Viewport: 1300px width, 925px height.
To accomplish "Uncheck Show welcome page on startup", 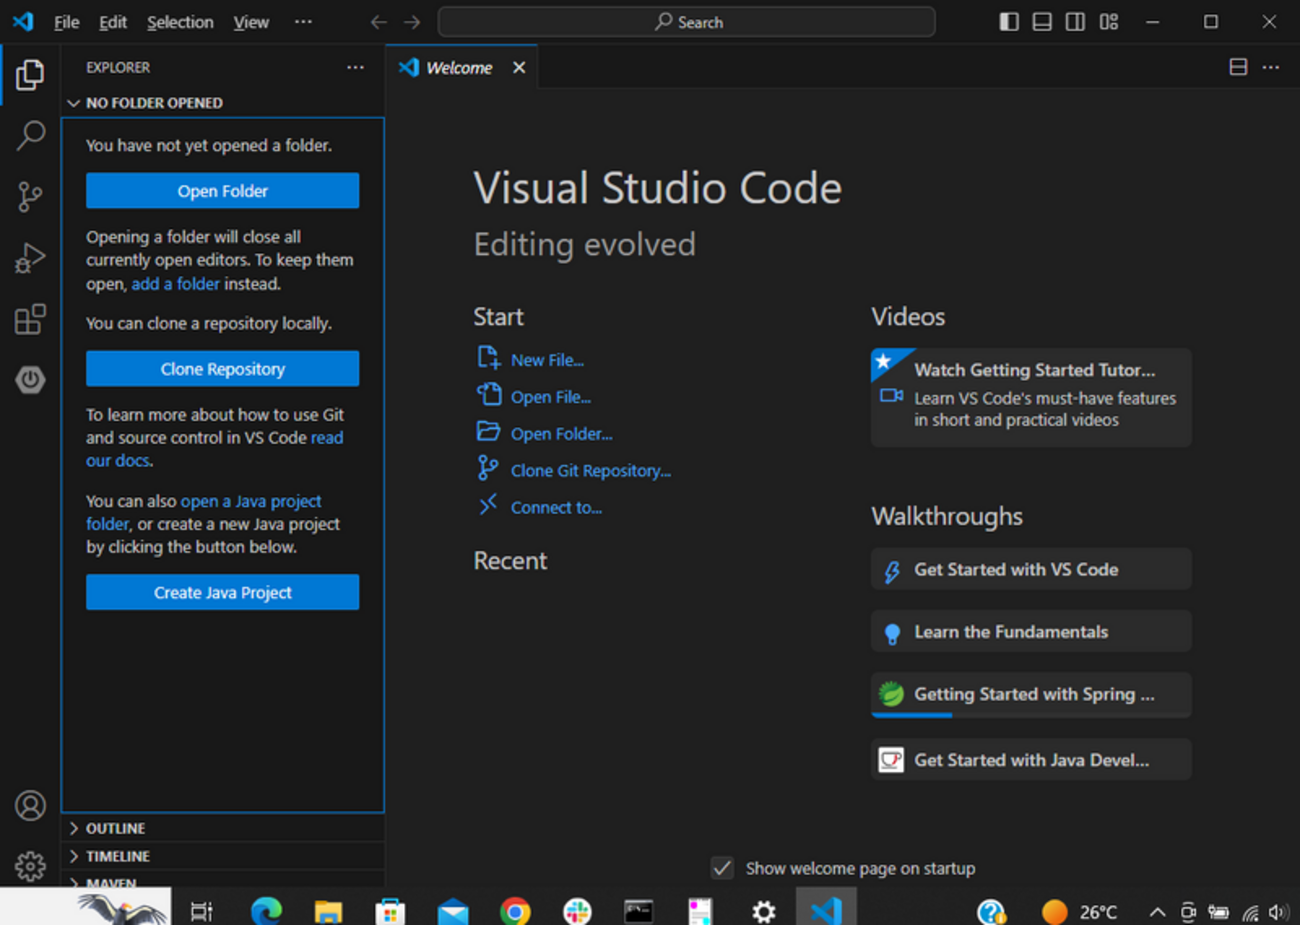I will coord(722,868).
